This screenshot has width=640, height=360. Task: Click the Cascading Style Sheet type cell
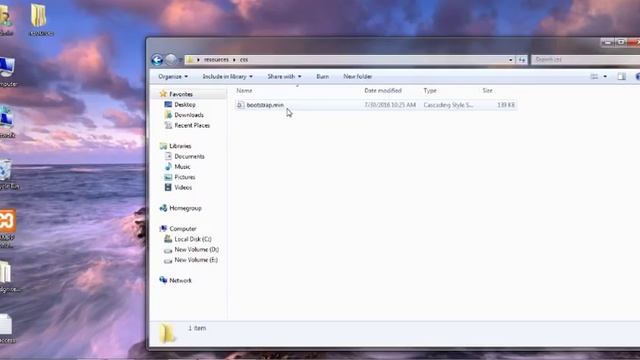pos(448,105)
